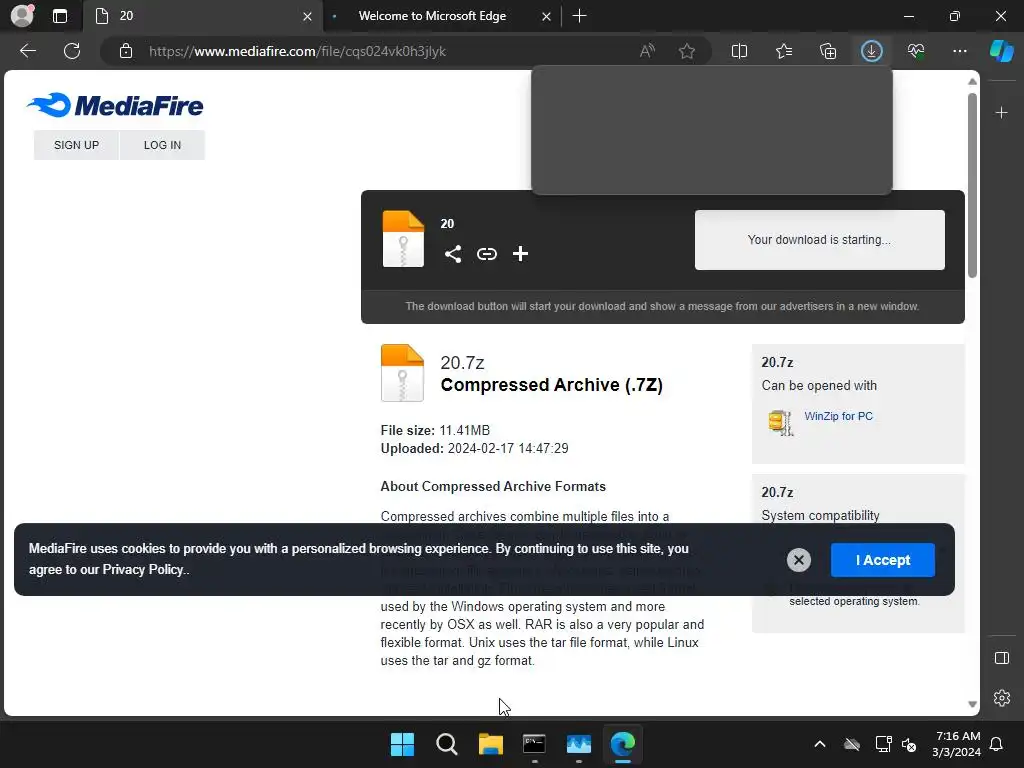Click the WinZip icon in sidebar

[x=780, y=423]
